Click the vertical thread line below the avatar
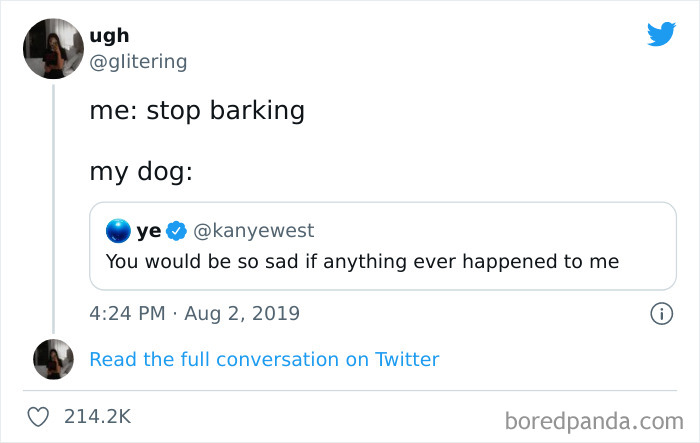The height and width of the screenshot is (443, 700). coord(52,200)
